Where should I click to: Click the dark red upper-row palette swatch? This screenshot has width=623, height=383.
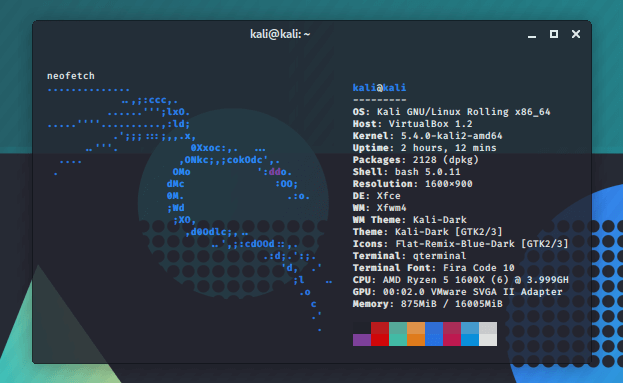pyautogui.click(x=380, y=328)
